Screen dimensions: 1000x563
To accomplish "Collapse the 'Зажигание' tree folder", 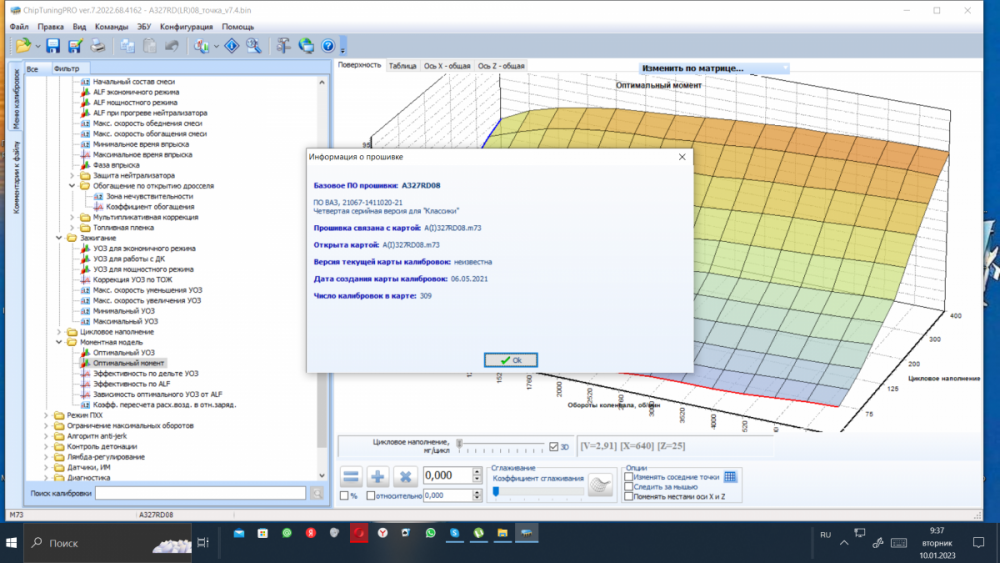I will click(x=59, y=239).
